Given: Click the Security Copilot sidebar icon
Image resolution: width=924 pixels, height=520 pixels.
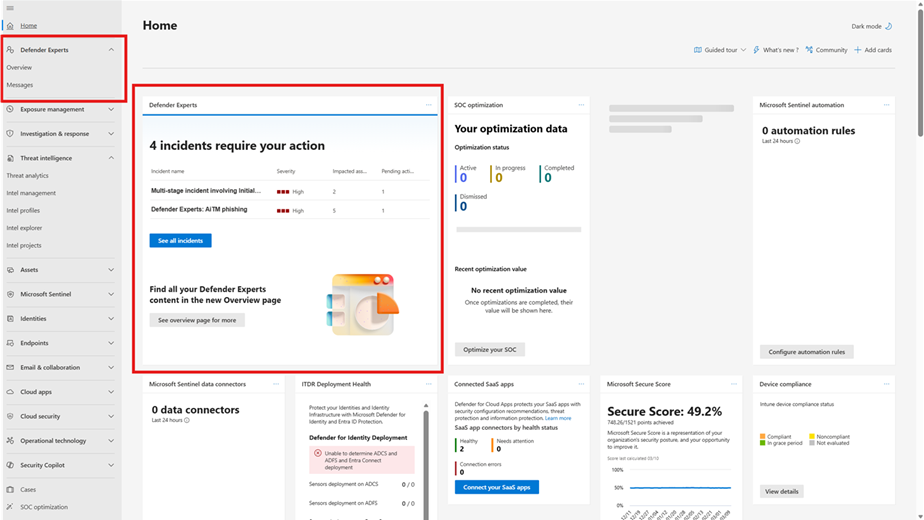Looking at the screenshot, I should click(10, 465).
